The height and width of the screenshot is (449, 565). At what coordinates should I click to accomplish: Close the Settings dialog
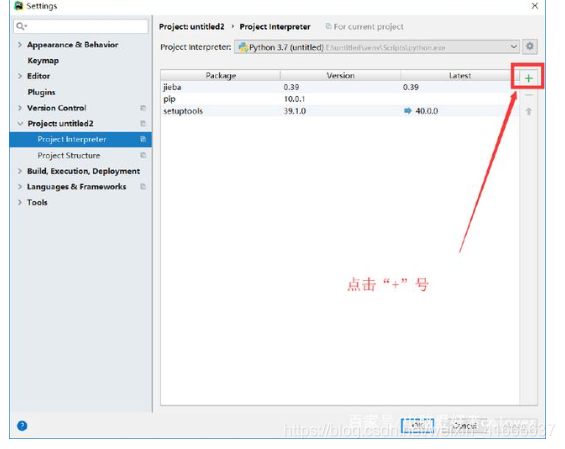click(535, 6)
